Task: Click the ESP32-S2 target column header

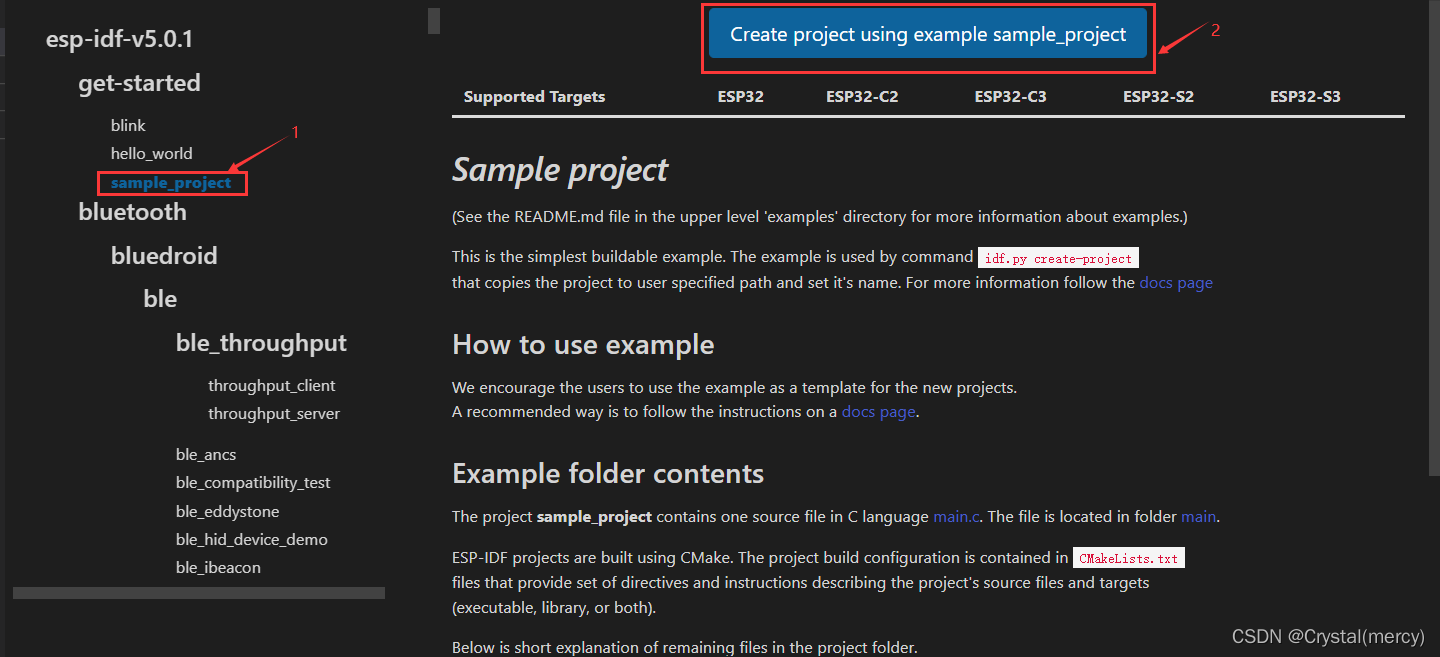Action: [x=1158, y=97]
